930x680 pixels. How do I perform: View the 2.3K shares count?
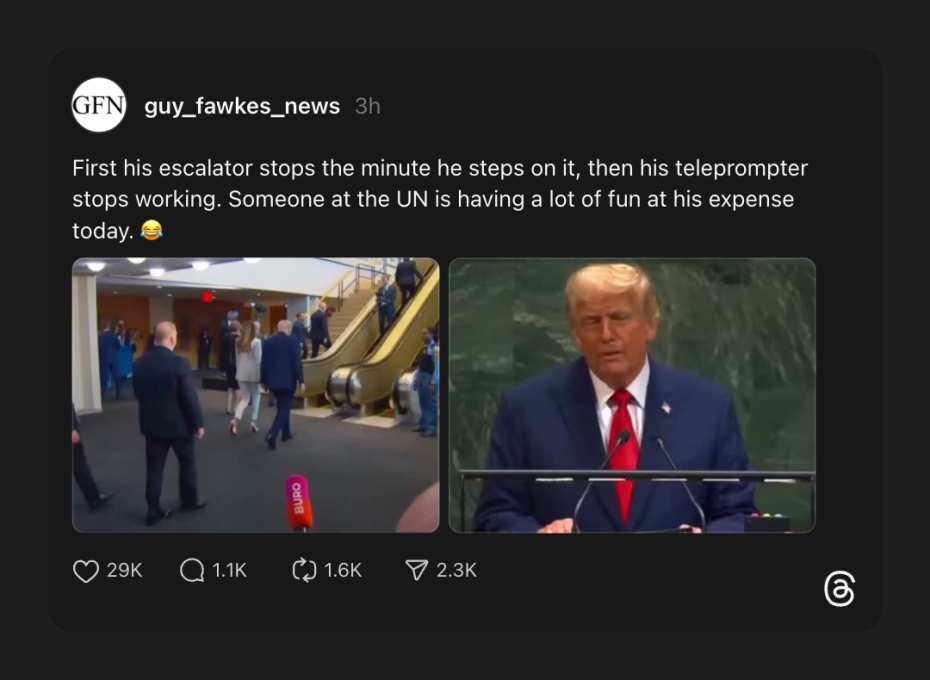point(456,570)
